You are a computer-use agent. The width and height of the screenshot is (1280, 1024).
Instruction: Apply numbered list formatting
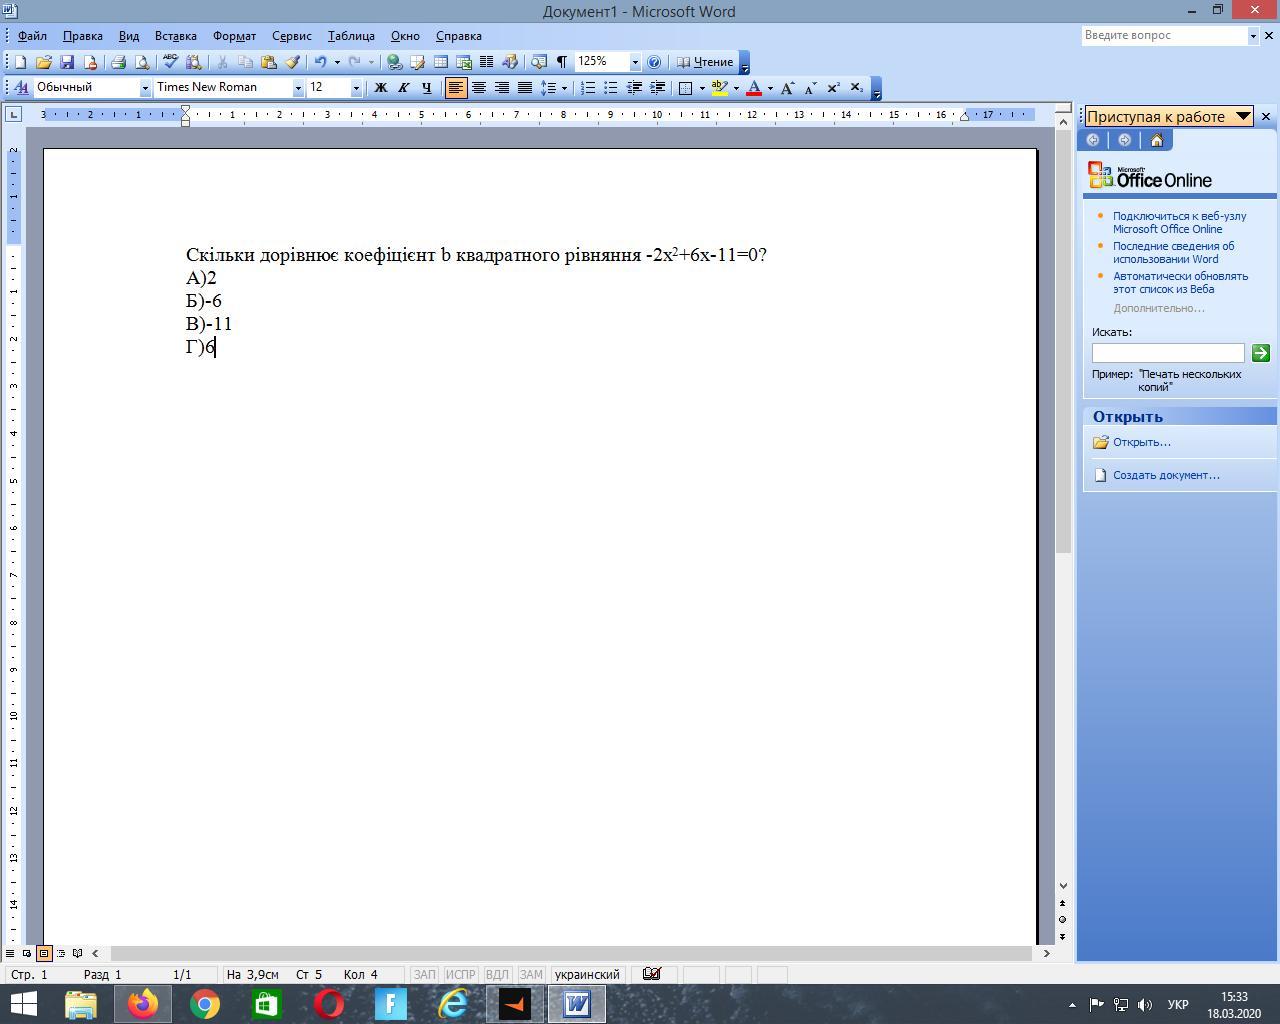[x=588, y=88]
